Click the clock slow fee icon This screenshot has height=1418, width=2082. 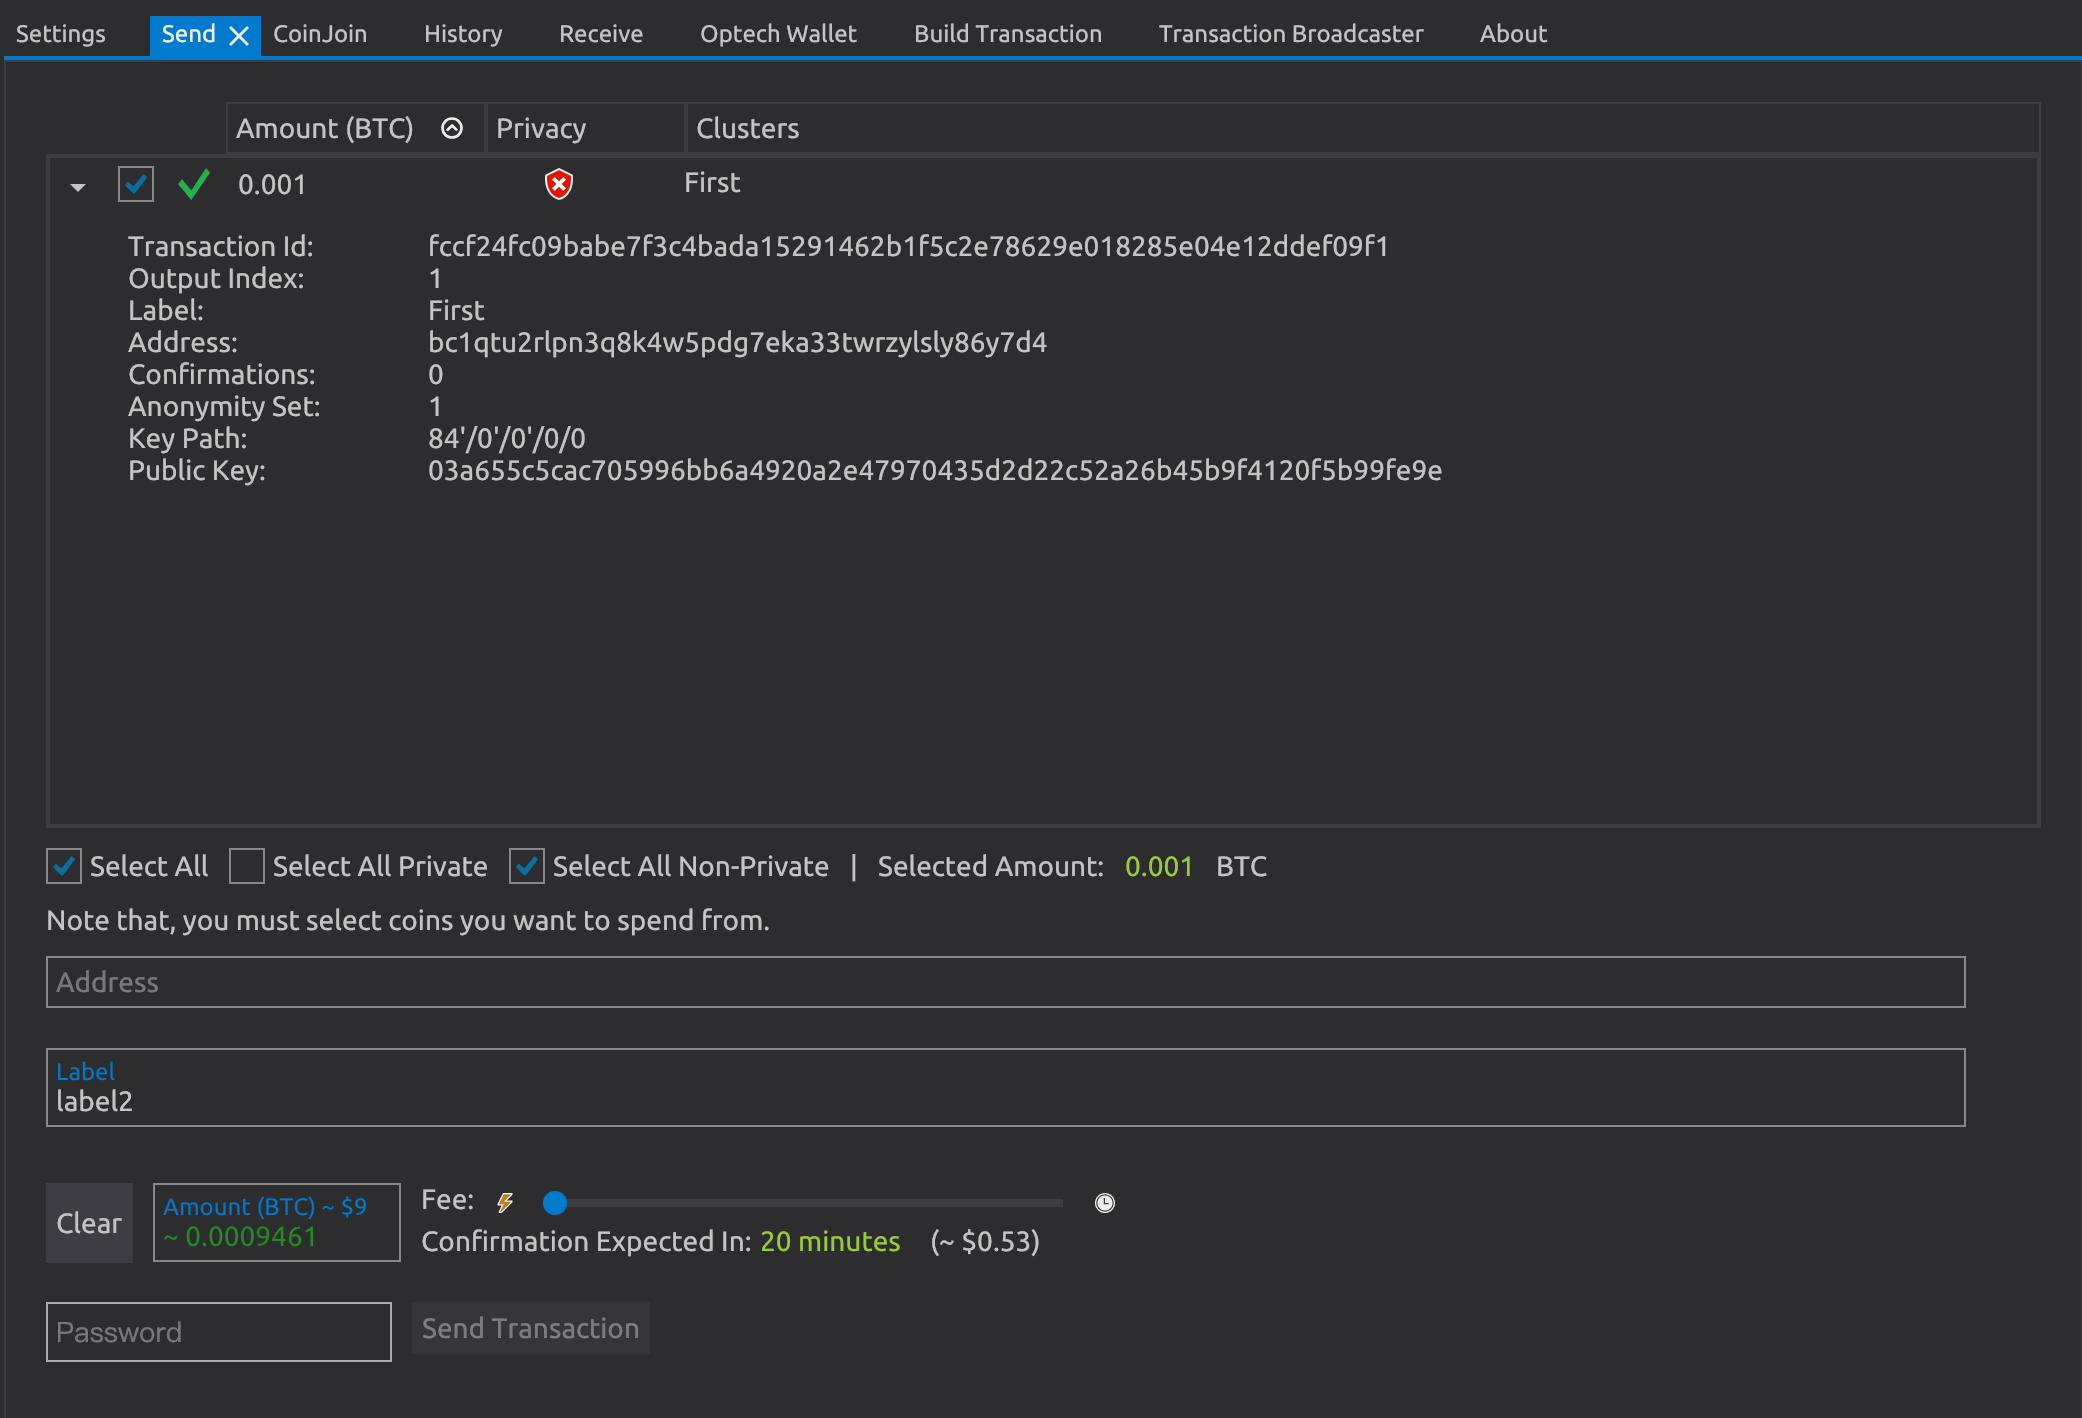1104,1203
